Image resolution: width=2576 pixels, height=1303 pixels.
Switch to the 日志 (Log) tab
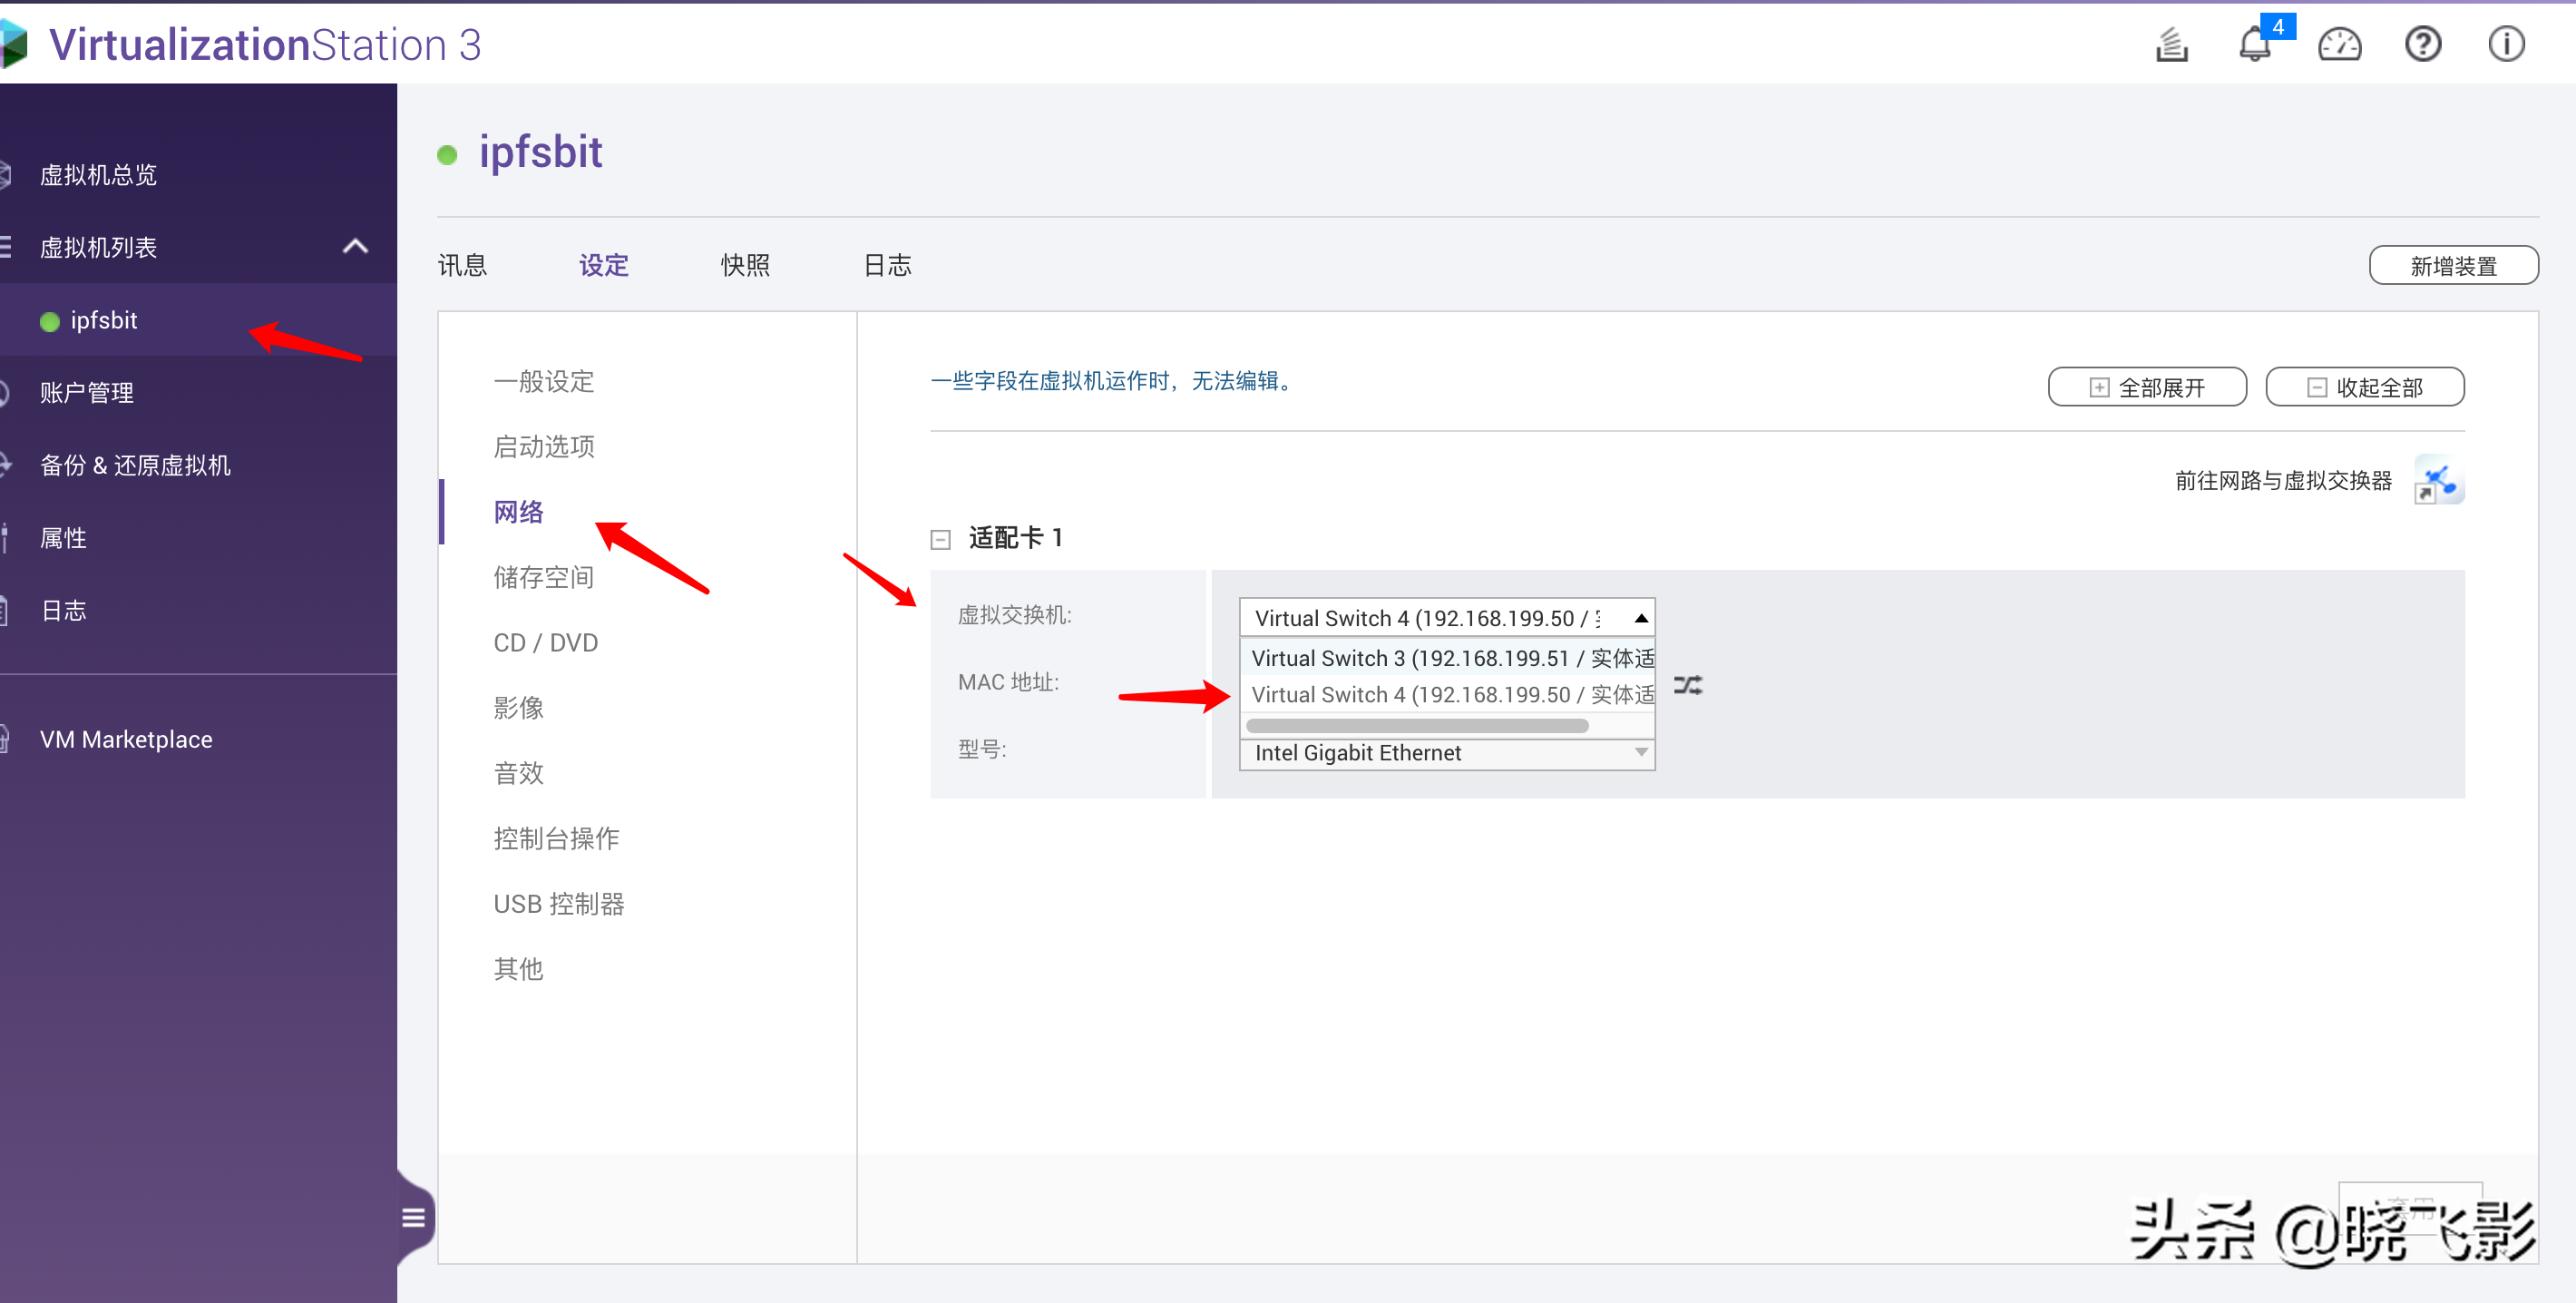click(x=888, y=265)
